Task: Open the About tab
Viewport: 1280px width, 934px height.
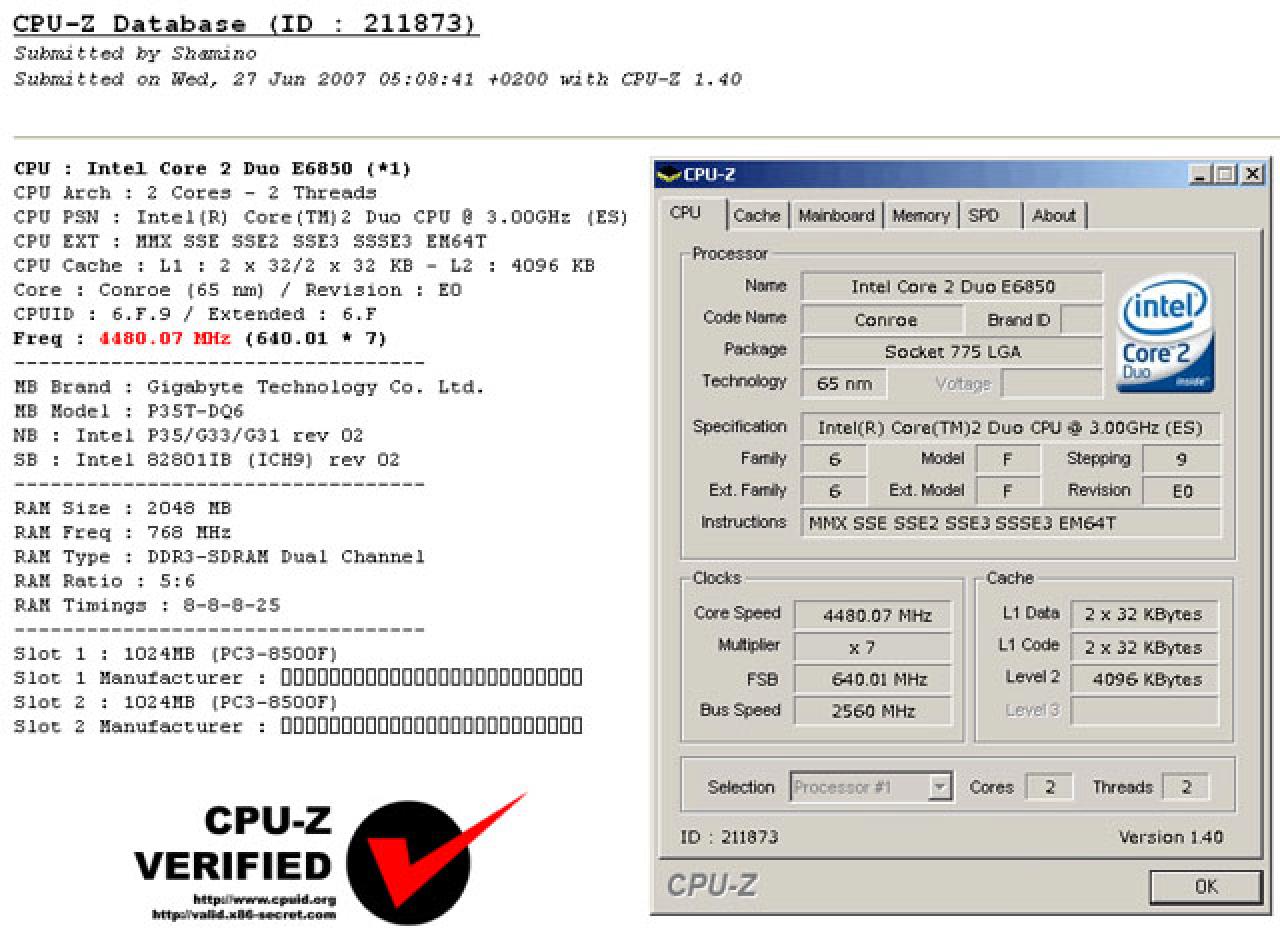Action: coord(1054,215)
